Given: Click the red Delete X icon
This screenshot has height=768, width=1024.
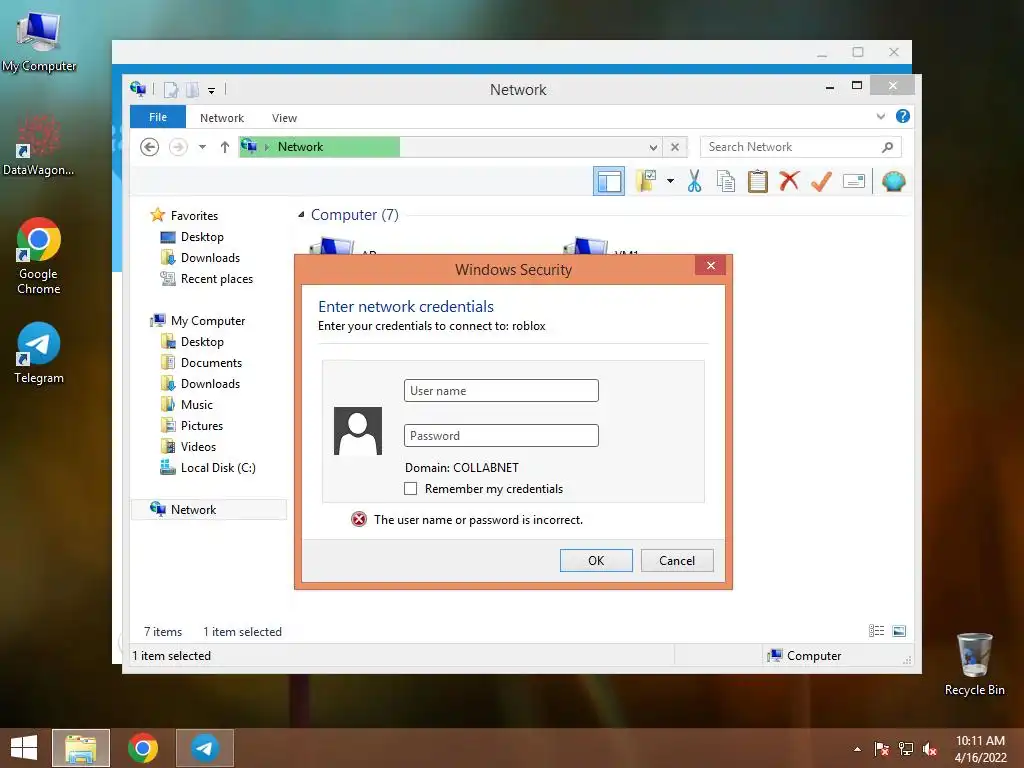Looking at the screenshot, I should (789, 181).
